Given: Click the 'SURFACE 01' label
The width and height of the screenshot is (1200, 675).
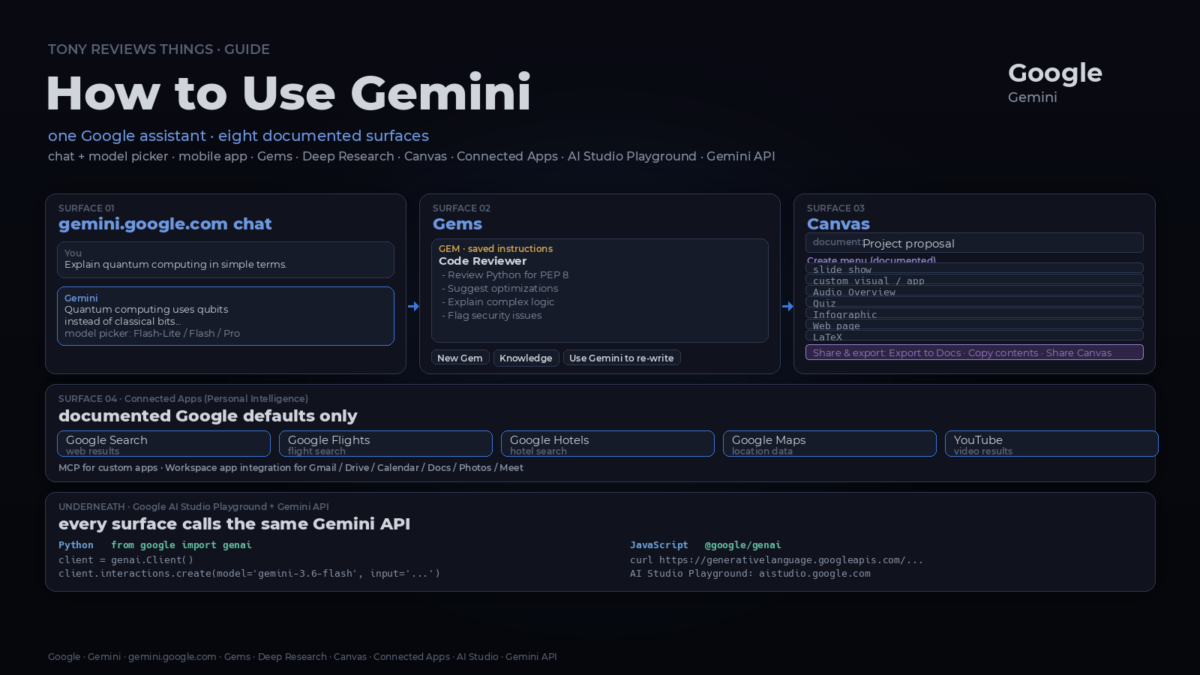Looking at the screenshot, I should pyautogui.click(x=86, y=208).
